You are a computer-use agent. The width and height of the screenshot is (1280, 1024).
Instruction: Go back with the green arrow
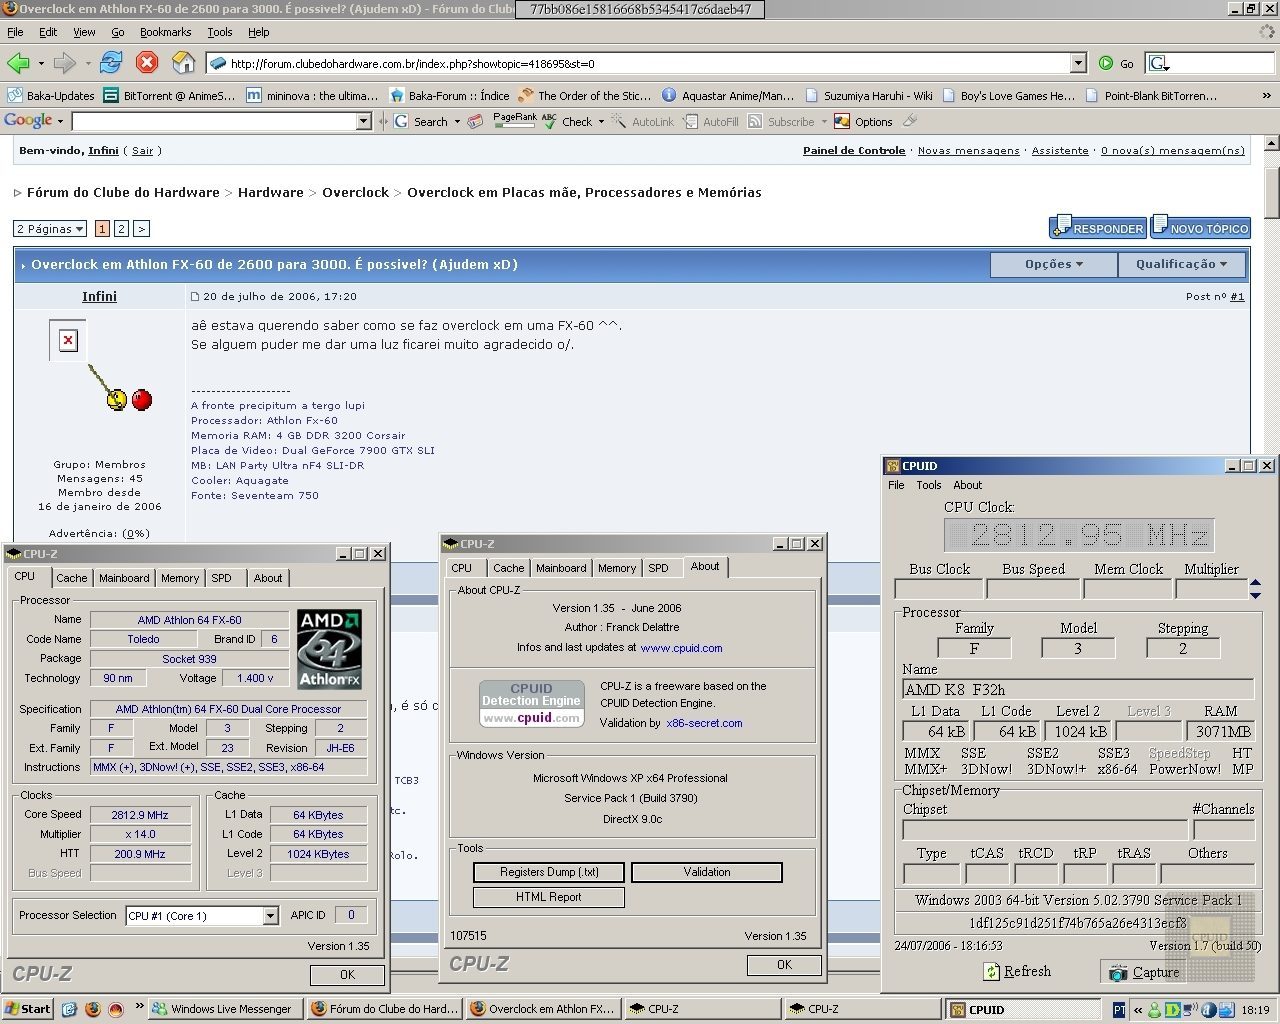click(x=18, y=63)
